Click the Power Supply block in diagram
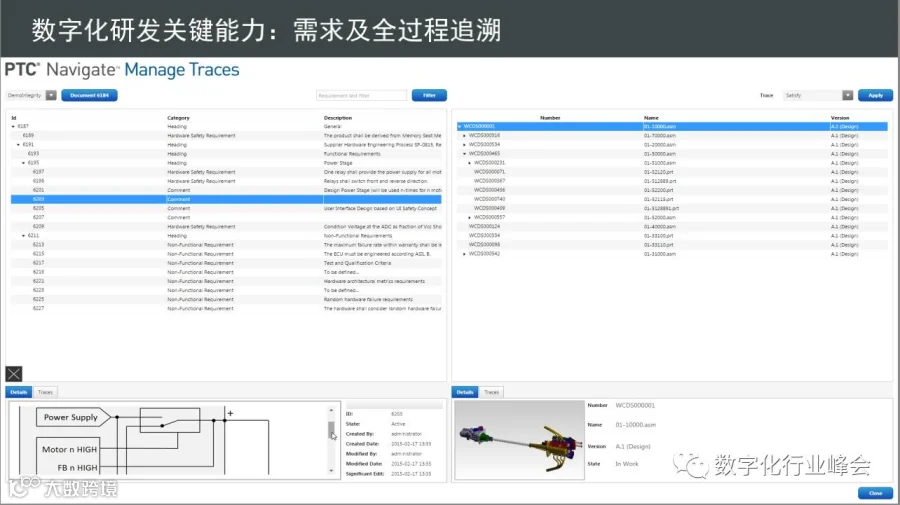The width and height of the screenshot is (900, 505). (x=72, y=417)
